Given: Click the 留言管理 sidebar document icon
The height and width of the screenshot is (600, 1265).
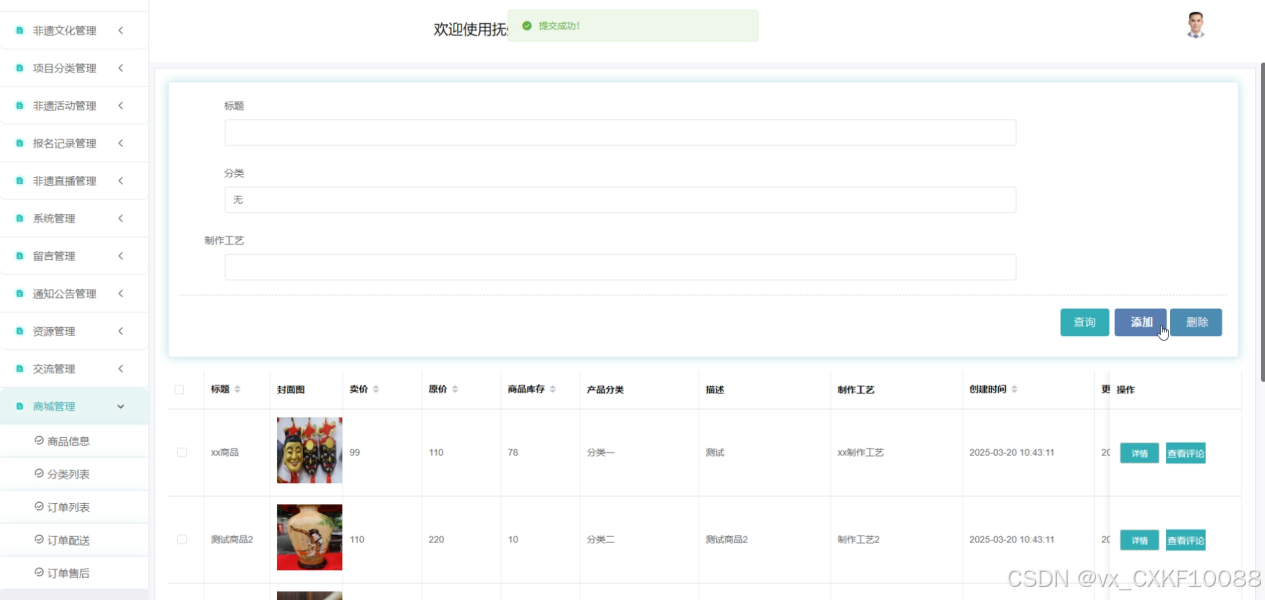Looking at the screenshot, I should pyautogui.click(x=19, y=256).
